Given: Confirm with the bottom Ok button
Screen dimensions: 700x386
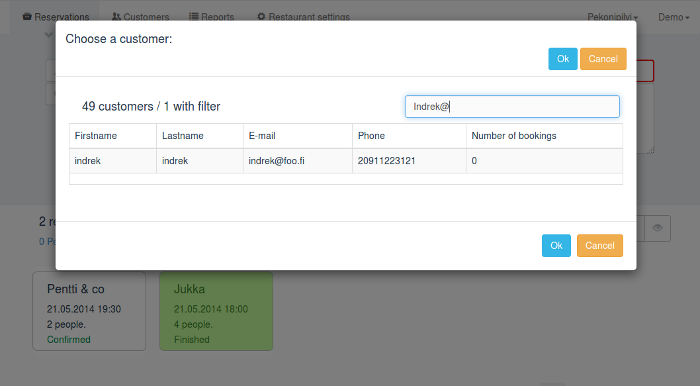Looking at the screenshot, I should 556,245.
